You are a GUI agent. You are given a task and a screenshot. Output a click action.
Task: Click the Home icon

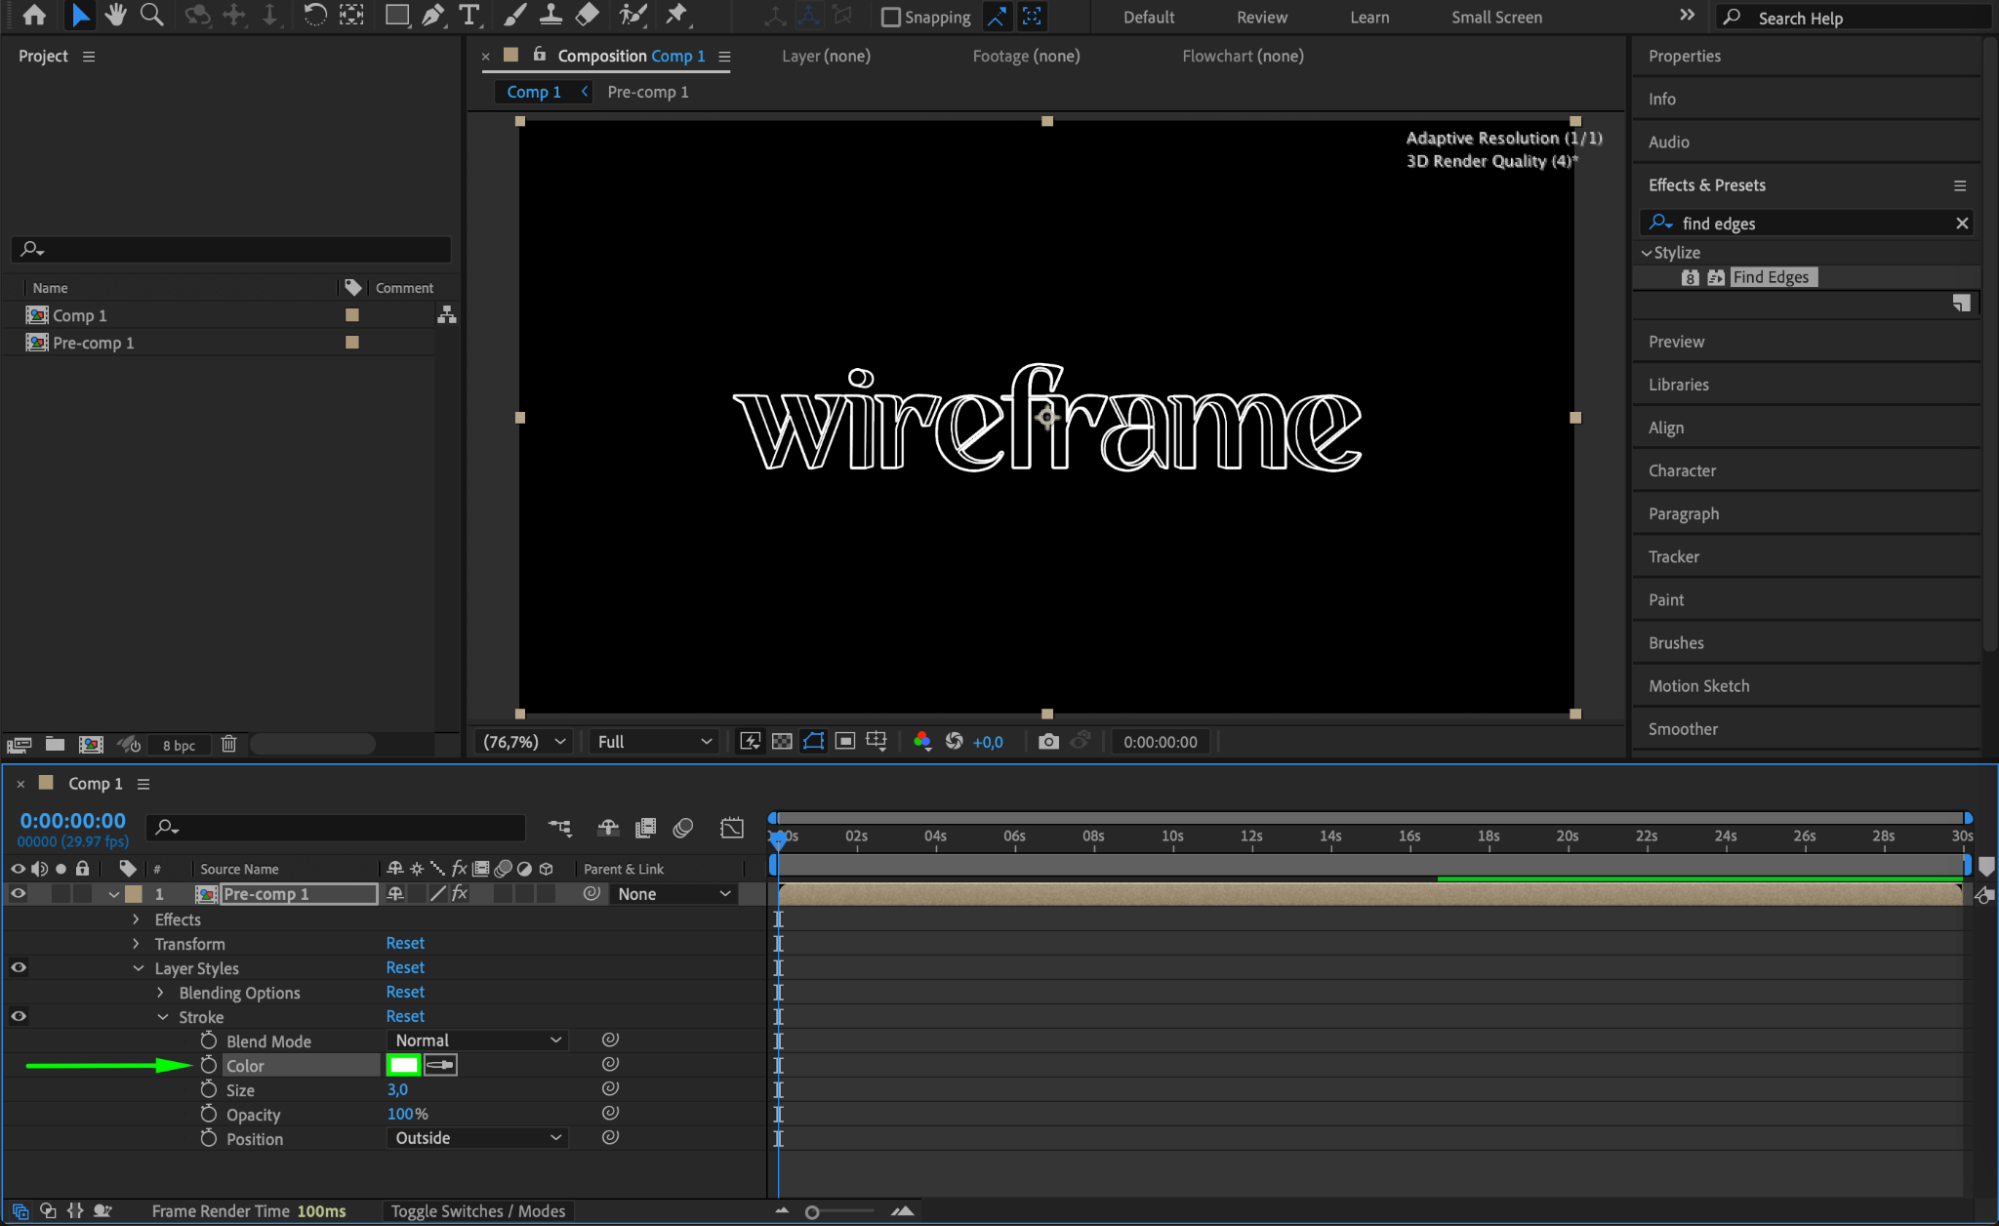point(34,15)
